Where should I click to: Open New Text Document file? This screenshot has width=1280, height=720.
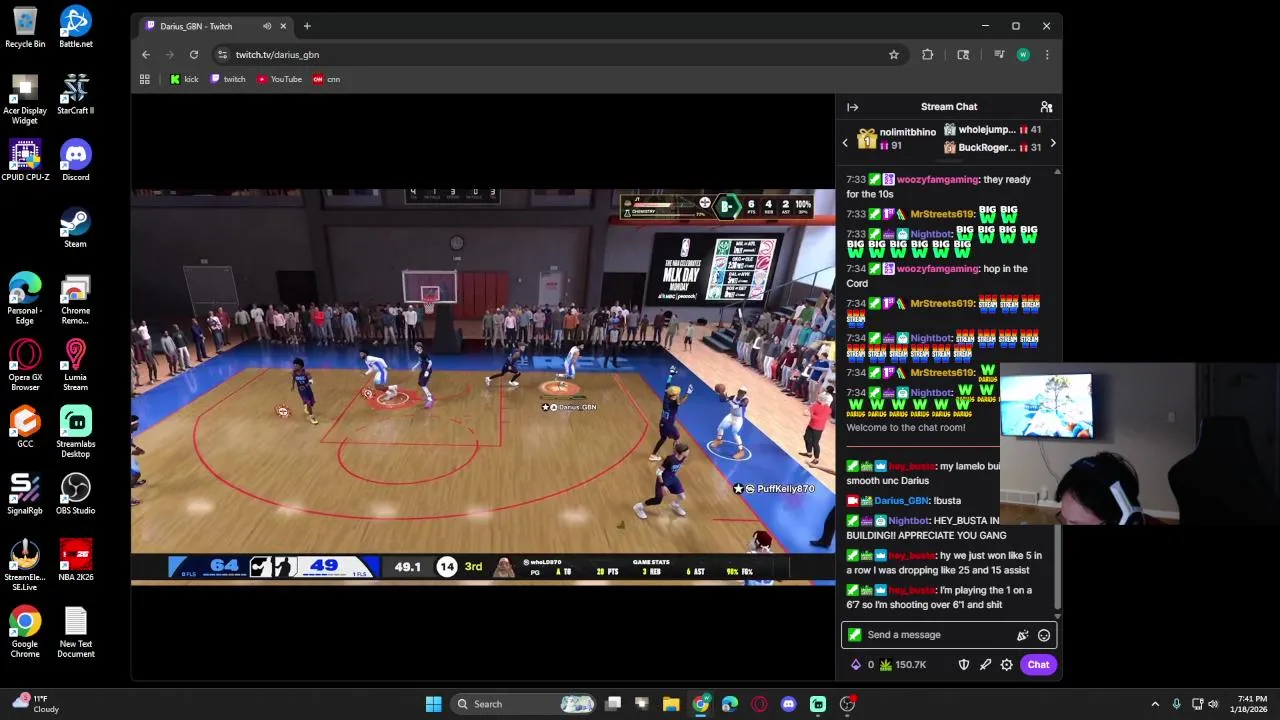pos(76,632)
